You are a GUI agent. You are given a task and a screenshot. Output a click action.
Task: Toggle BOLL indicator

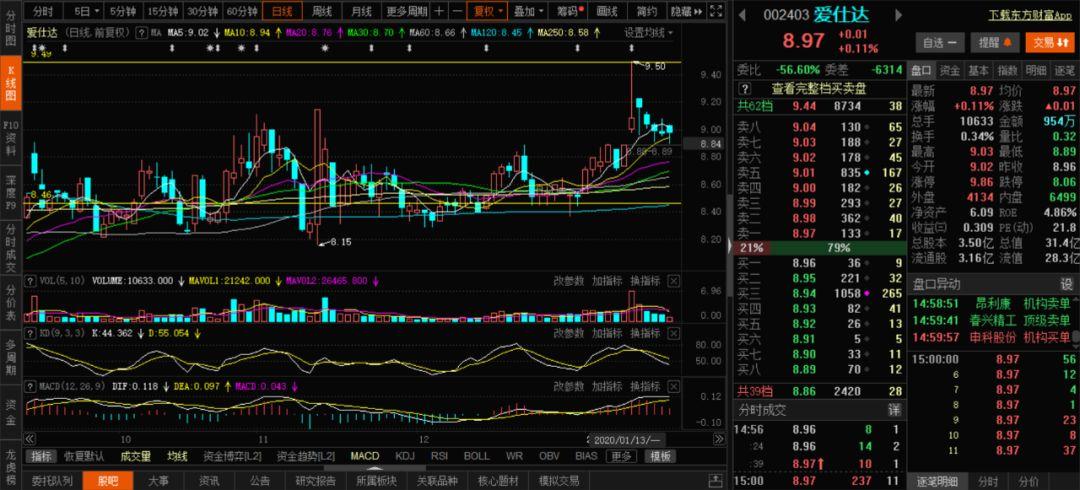[x=477, y=456]
